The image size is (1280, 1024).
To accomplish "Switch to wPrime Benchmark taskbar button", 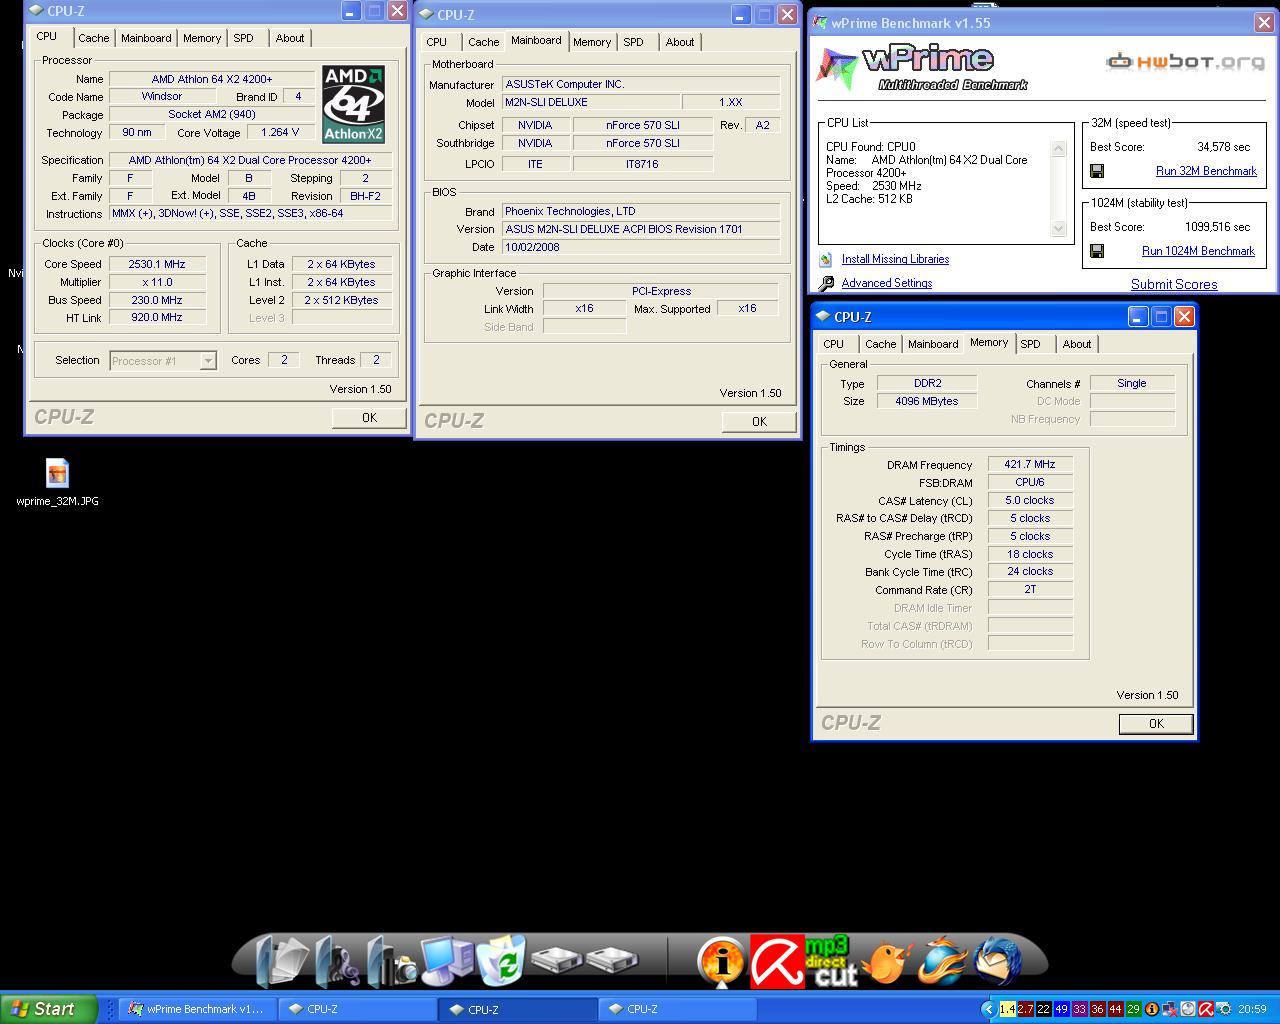I will click(197, 1009).
